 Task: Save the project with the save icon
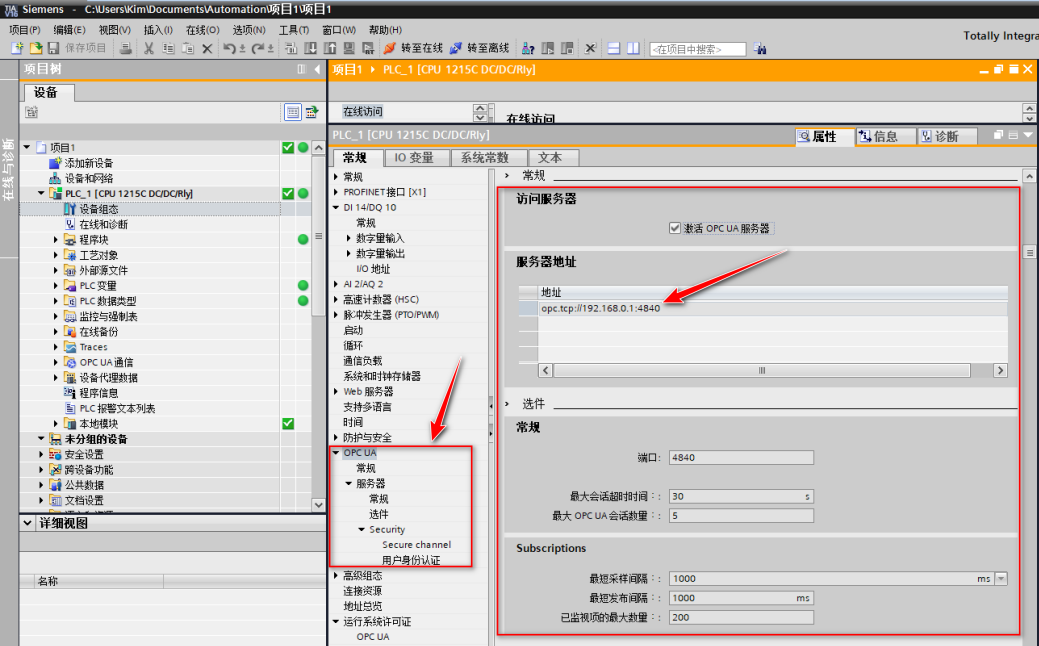pos(52,47)
